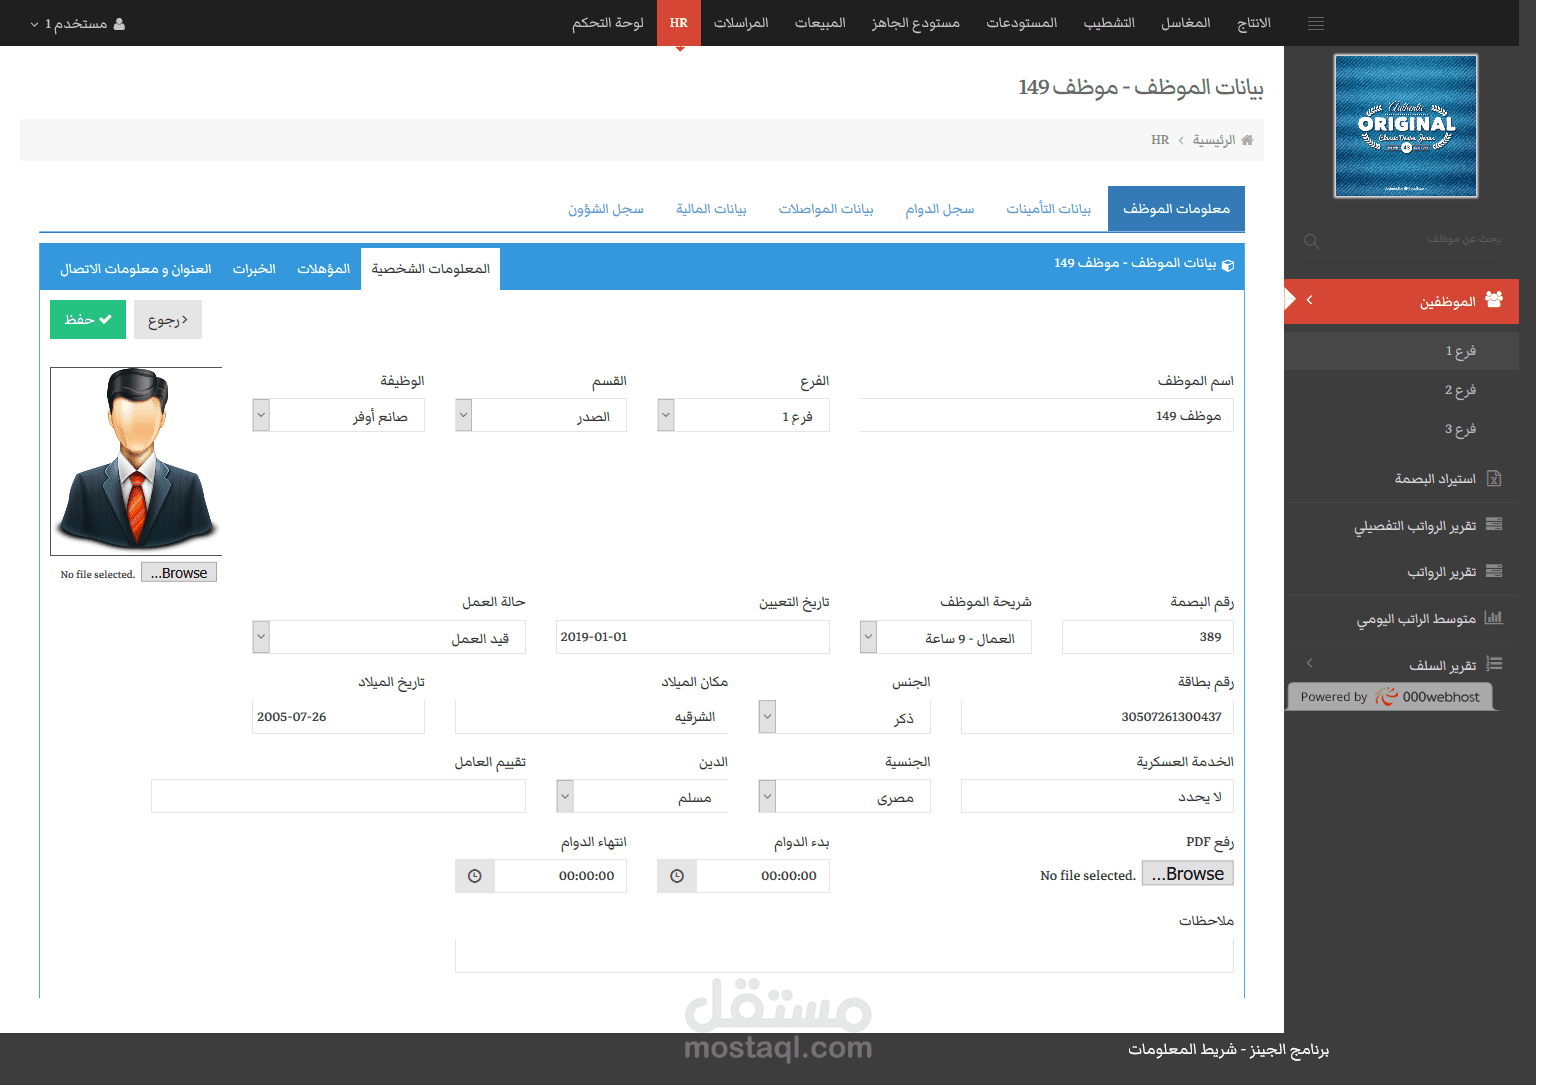Switch to بيانات التأمينات tab
Image resolution: width=1557 pixels, height=1086 pixels.
point(1049,209)
